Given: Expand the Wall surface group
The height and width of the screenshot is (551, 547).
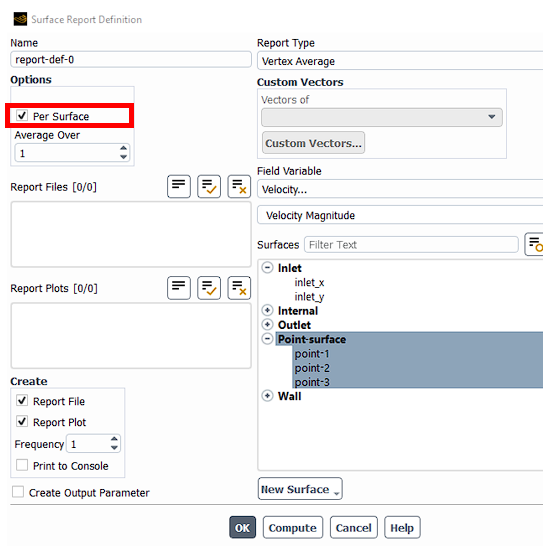Looking at the screenshot, I should pos(267,396).
